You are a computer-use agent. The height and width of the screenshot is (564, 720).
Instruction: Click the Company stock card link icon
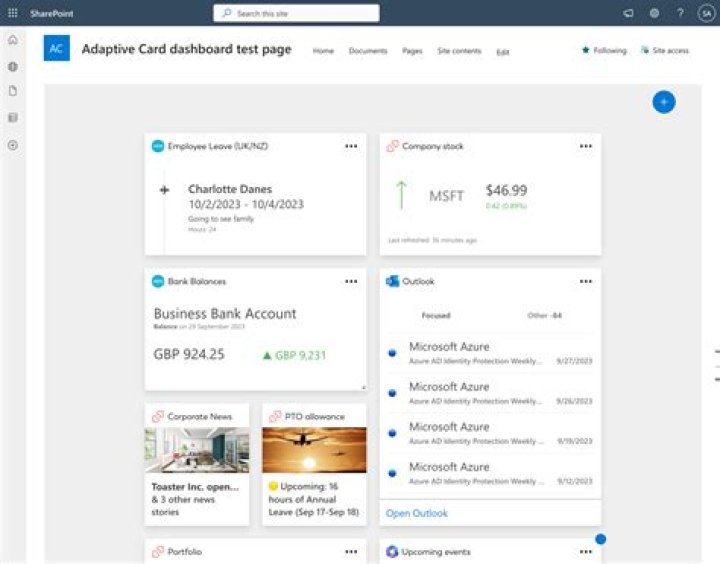[x=392, y=146]
